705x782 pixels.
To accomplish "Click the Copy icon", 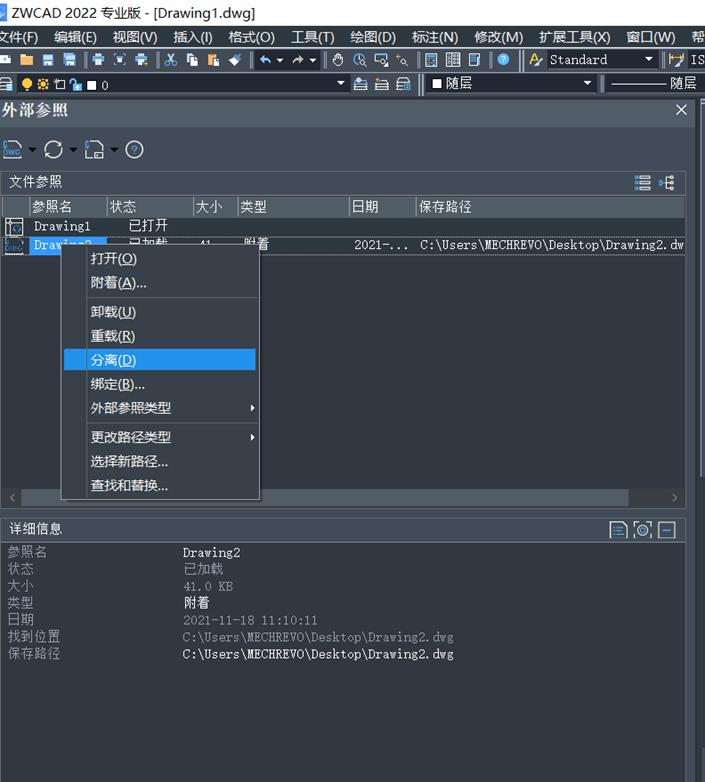I will tap(192, 60).
